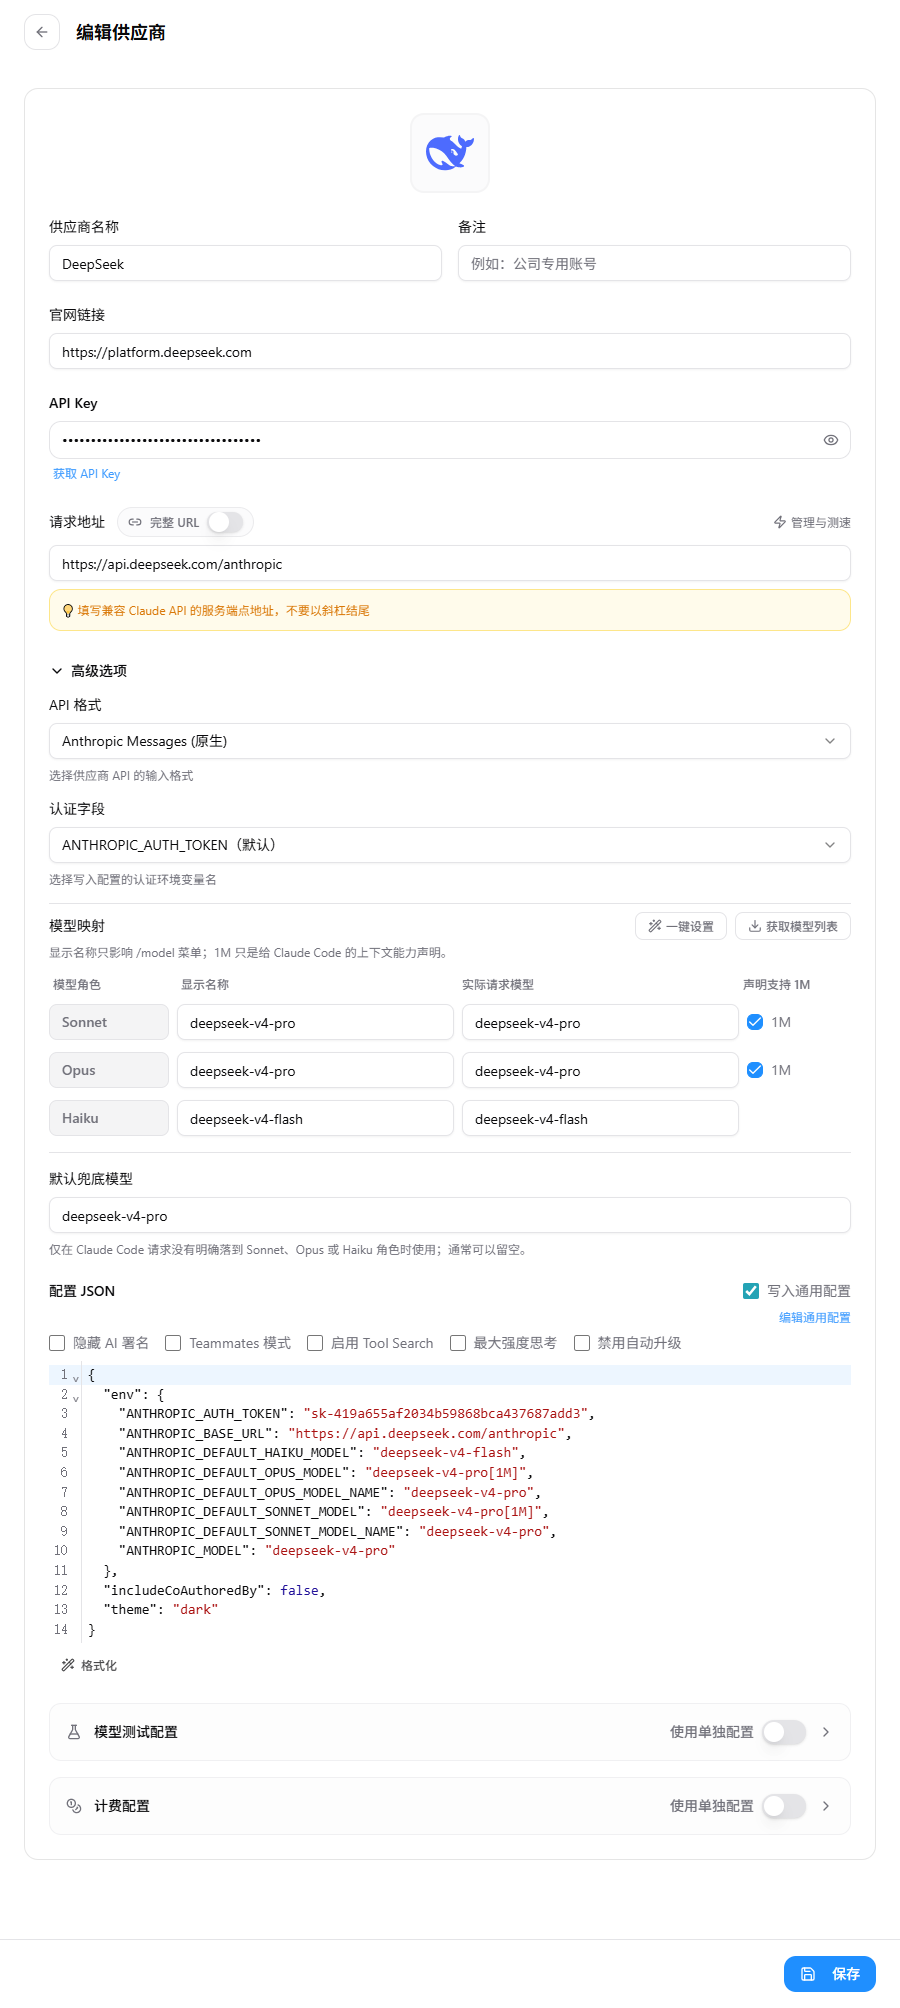The width and height of the screenshot is (900, 2008).
Task: Enable the Teammates 模式 checkbox
Action: point(173,1343)
